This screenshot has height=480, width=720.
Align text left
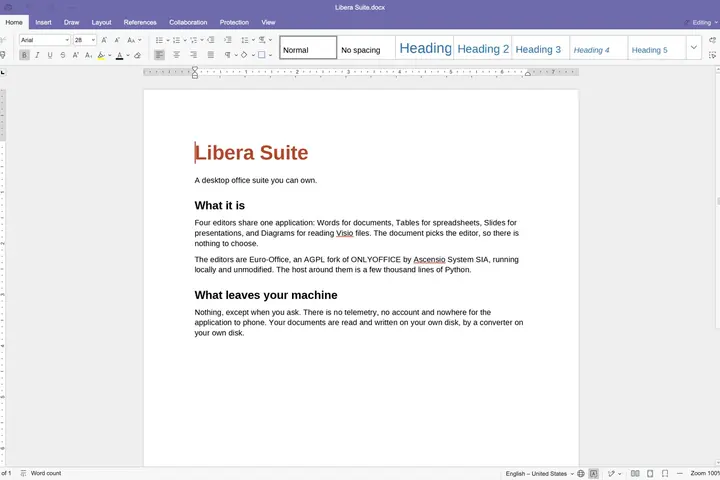(159, 55)
